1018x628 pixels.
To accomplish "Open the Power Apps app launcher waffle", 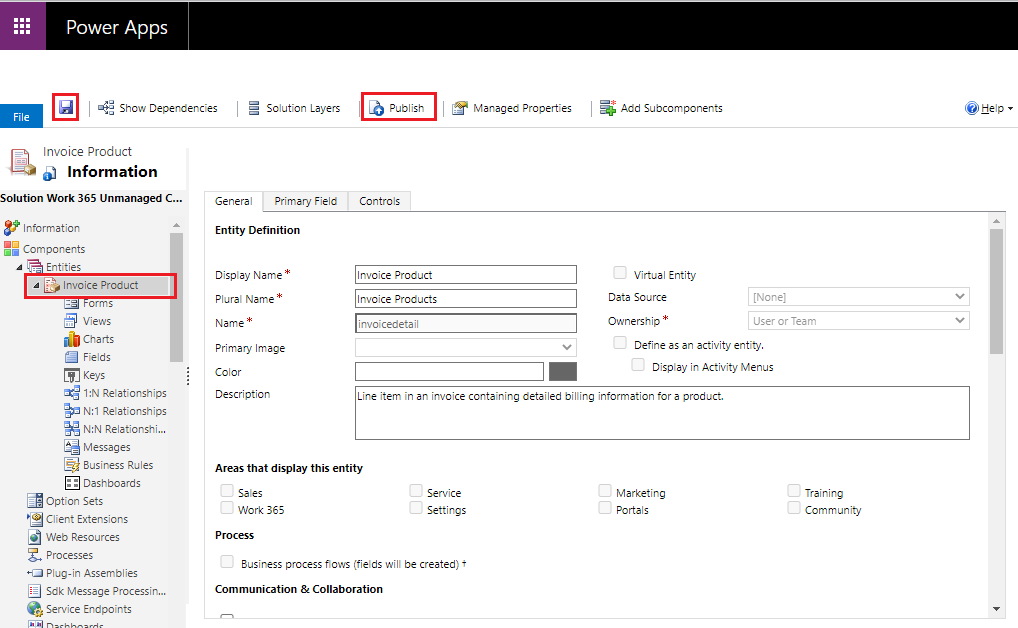I will [x=22, y=26].
